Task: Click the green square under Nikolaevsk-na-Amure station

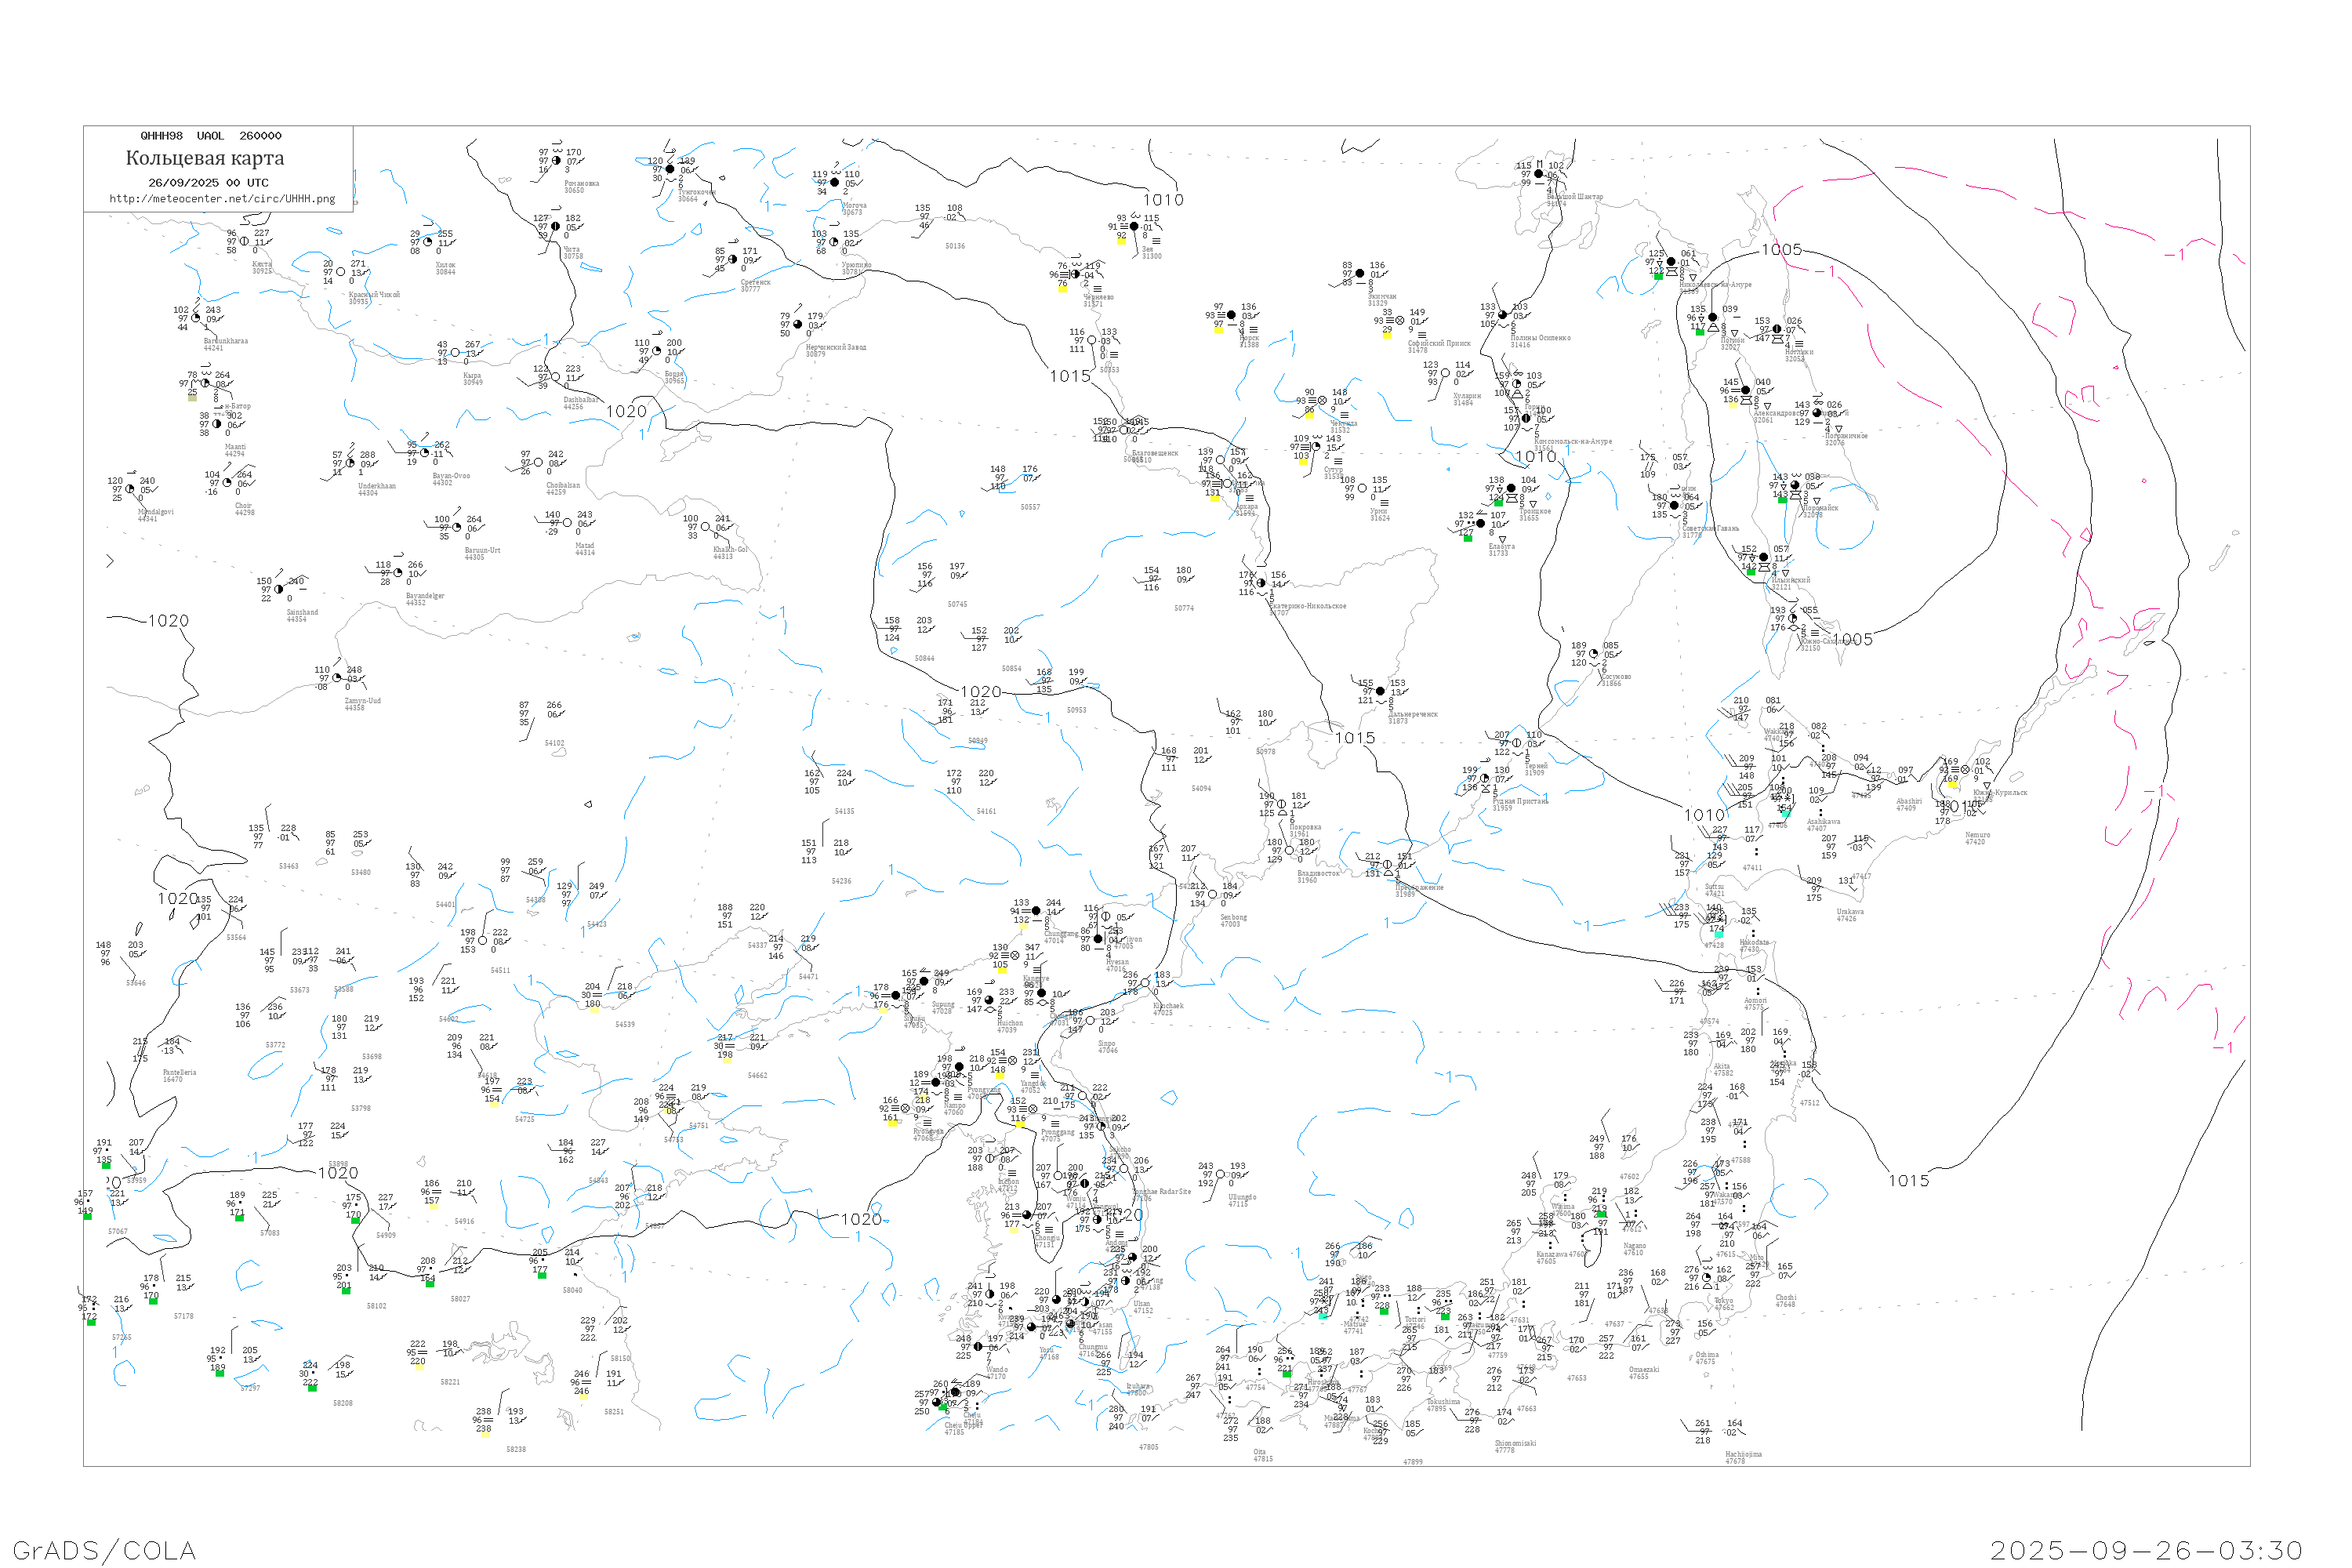Action: [1658, 276]
